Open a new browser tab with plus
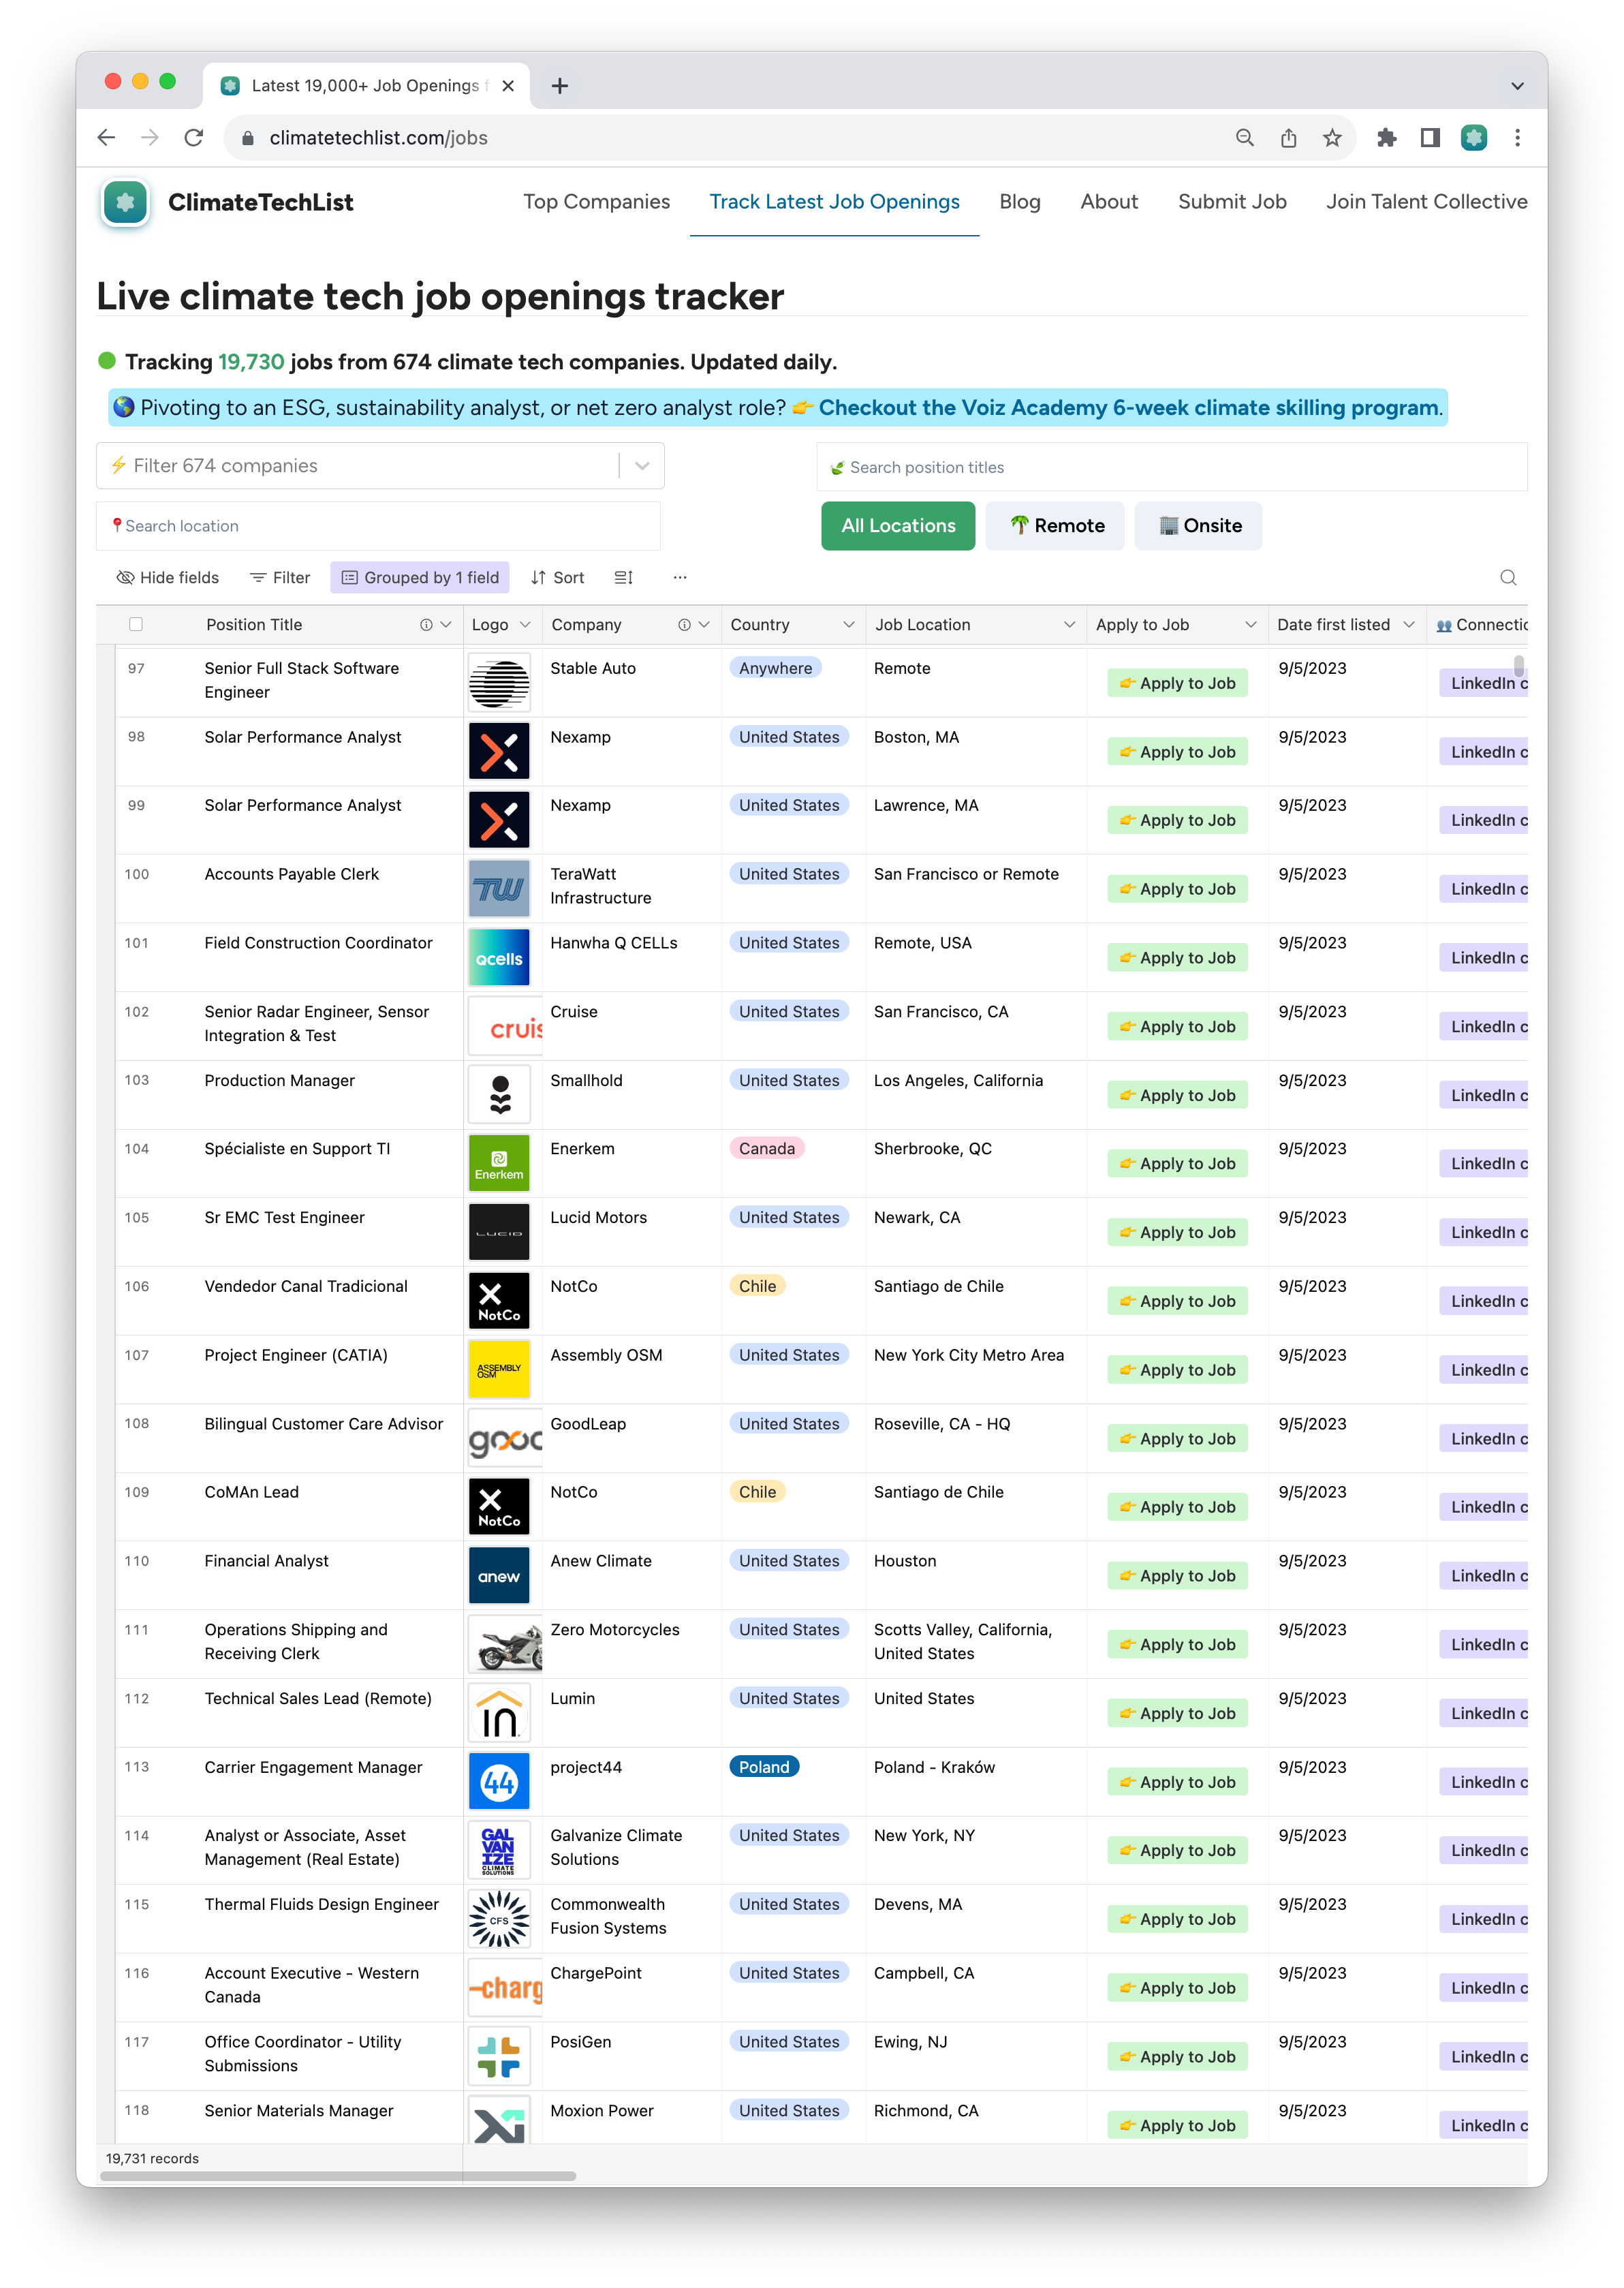 (x=560, y=86)
